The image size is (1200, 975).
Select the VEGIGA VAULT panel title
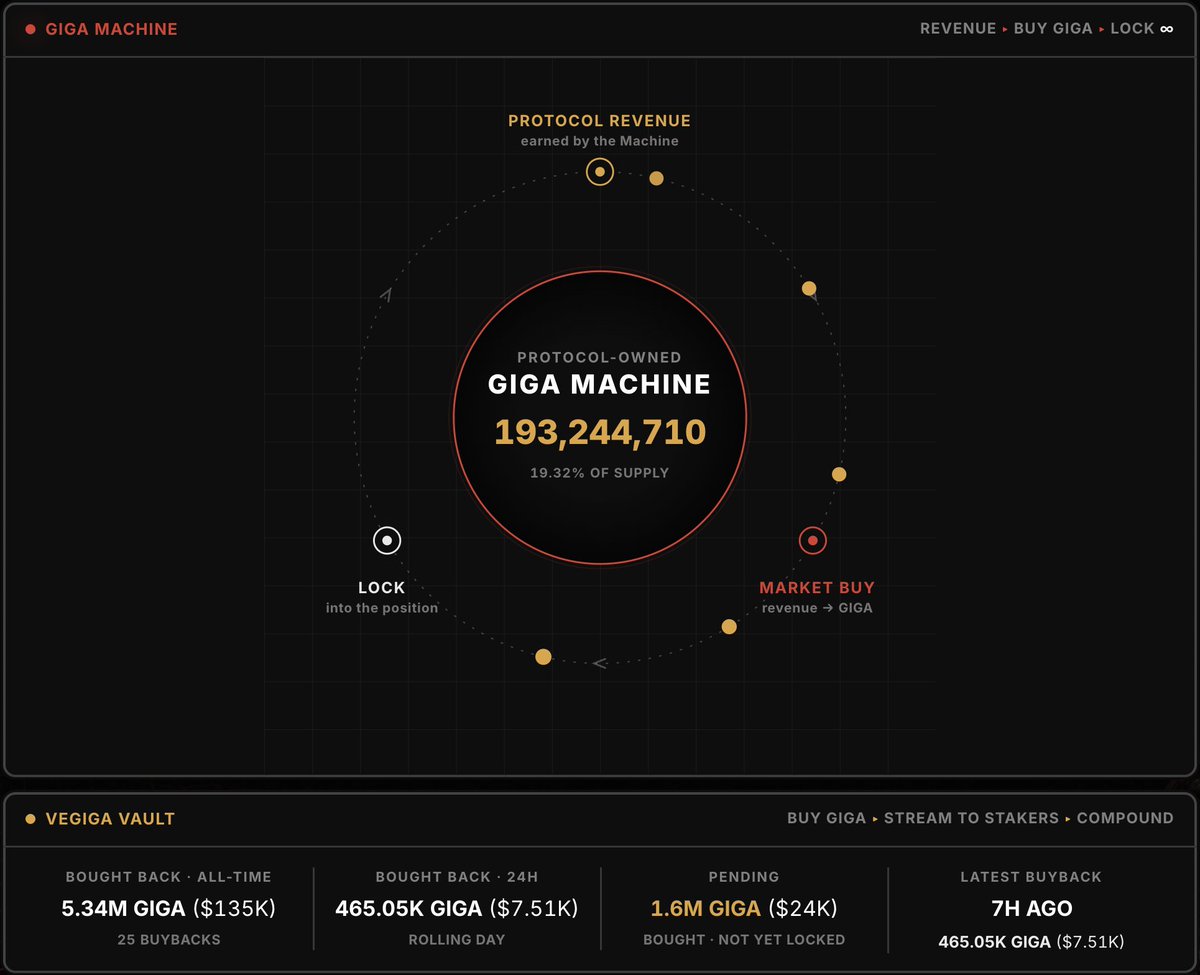click(x=110, y=819)
